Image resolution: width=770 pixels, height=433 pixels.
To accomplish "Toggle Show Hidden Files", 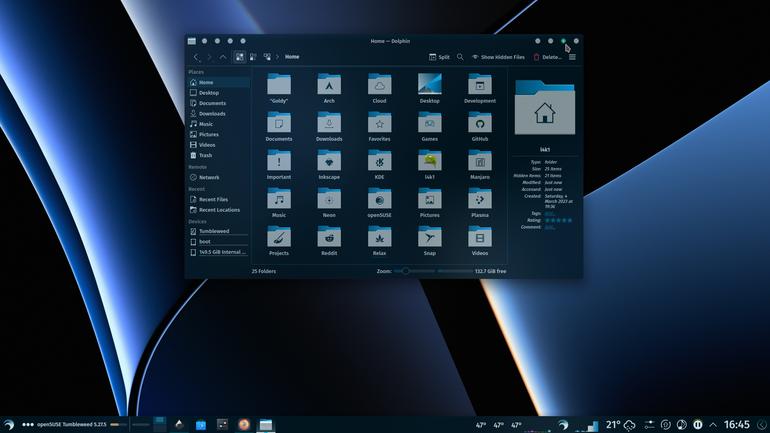I will pos(498,57).
